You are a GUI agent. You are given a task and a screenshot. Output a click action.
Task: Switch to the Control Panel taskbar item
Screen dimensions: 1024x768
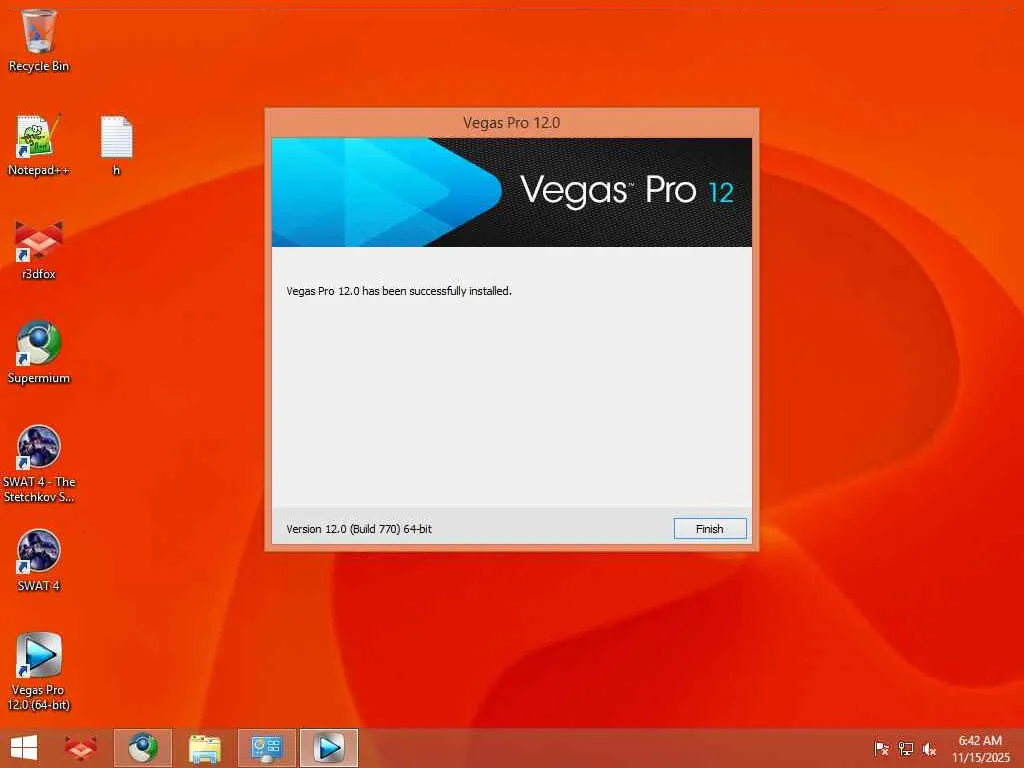click(266, 748)
